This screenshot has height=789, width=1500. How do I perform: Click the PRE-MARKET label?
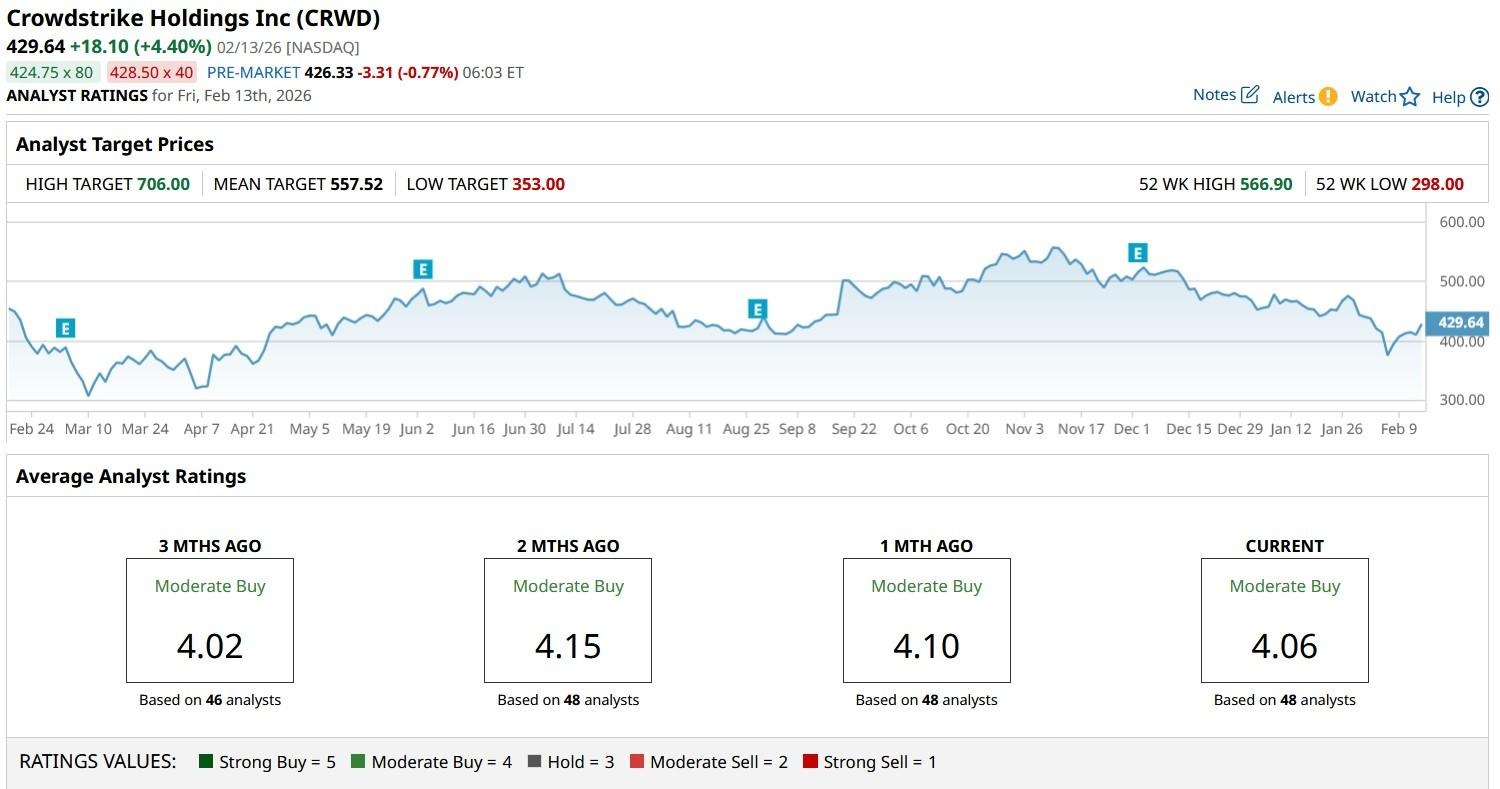pos(253,72)
